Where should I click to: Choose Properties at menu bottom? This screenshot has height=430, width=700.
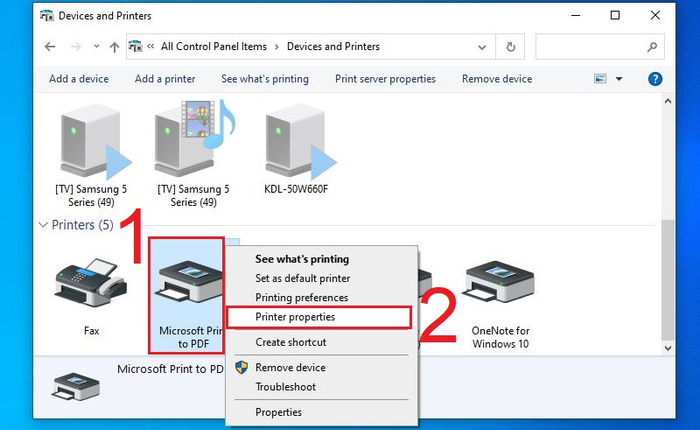(x=278, y=412)
